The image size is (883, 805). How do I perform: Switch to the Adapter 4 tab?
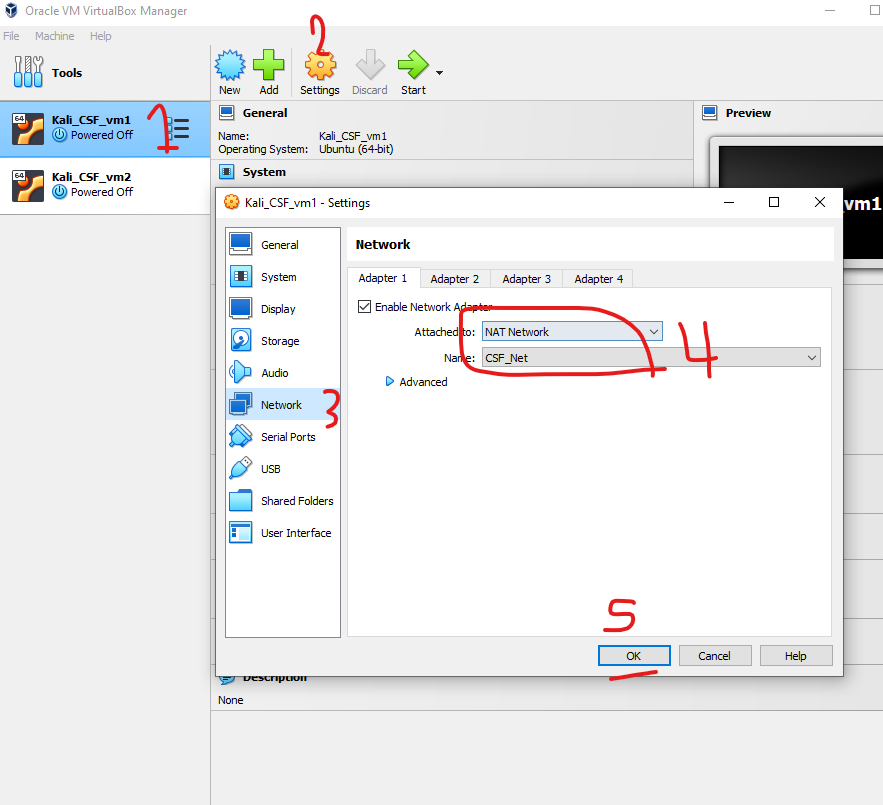pyautogui.click(x=599, y=279)
